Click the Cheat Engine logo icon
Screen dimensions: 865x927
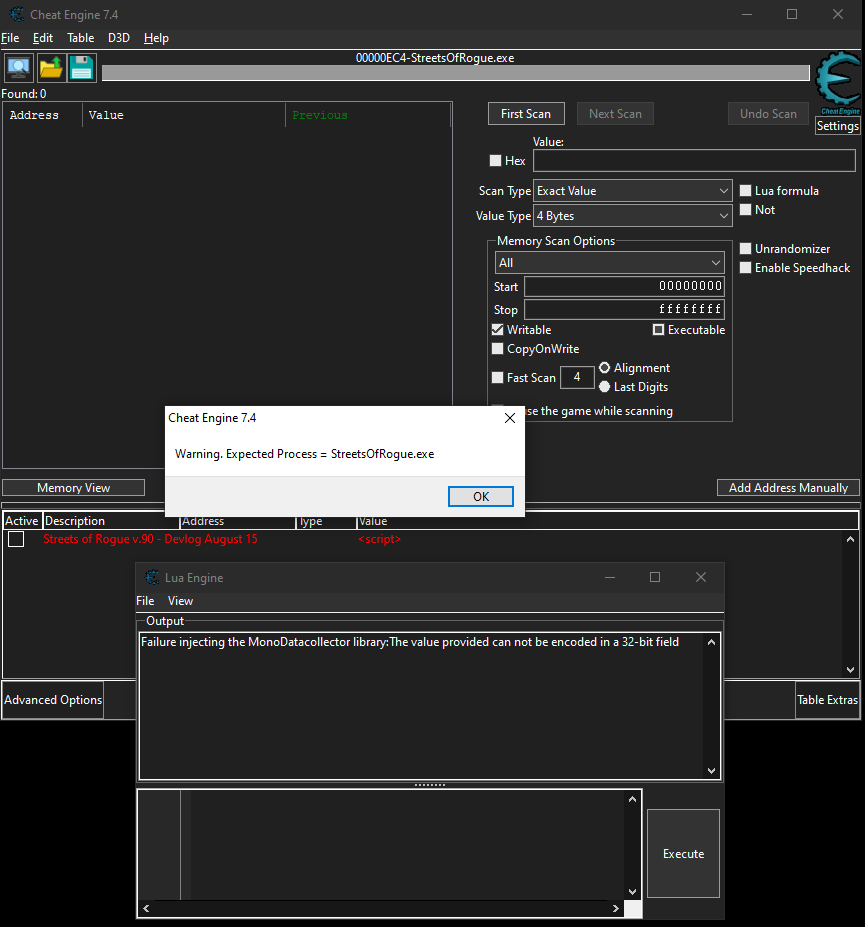point(838,83)
